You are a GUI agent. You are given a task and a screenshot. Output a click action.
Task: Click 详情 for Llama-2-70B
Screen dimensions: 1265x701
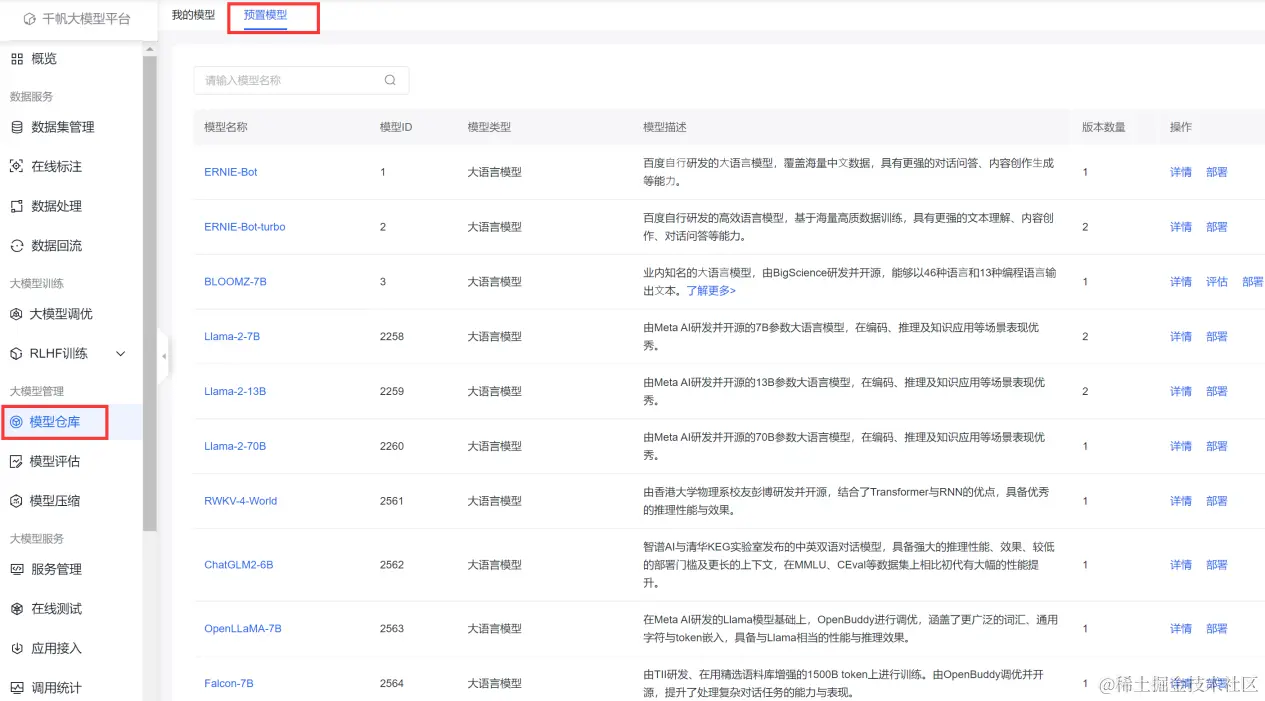click(x=1181, y=446)
